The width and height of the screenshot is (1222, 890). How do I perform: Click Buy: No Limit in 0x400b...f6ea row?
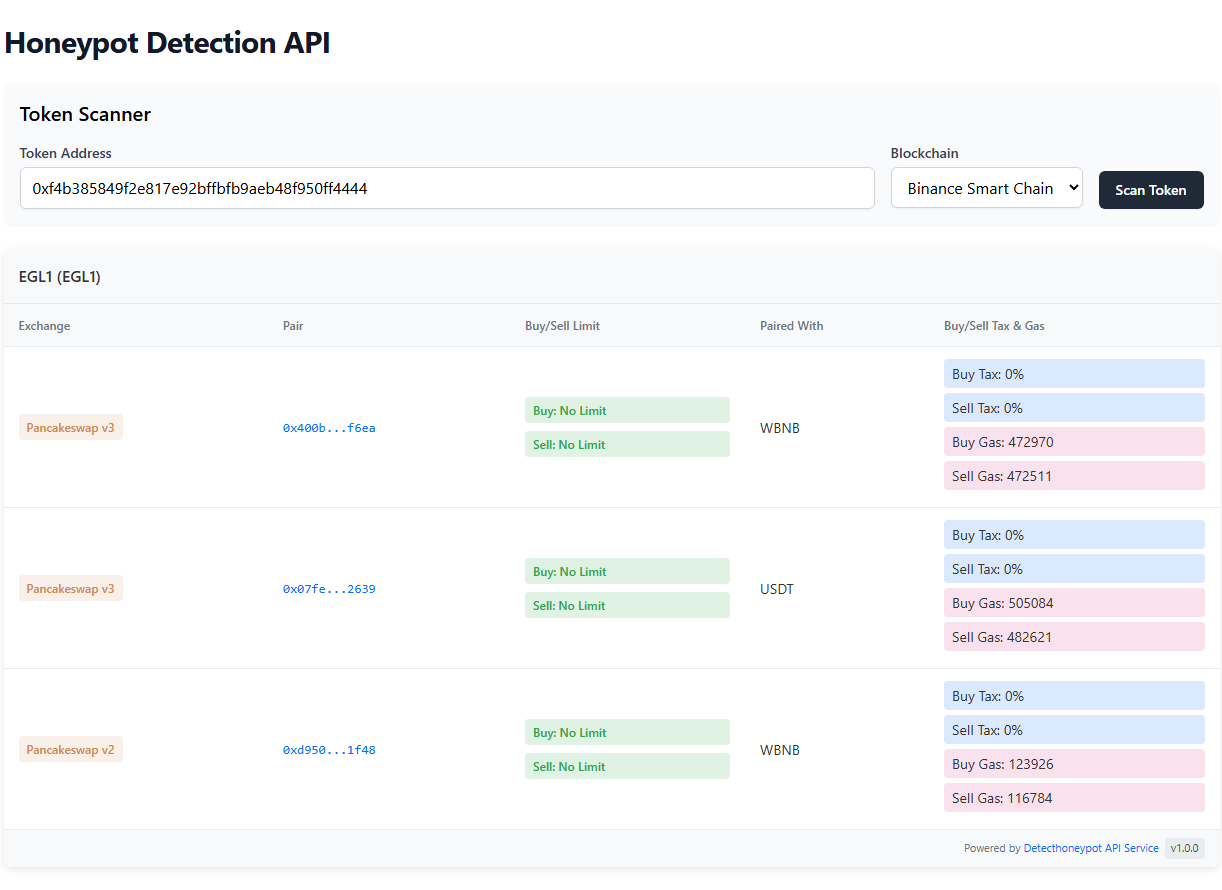[627, 410]
